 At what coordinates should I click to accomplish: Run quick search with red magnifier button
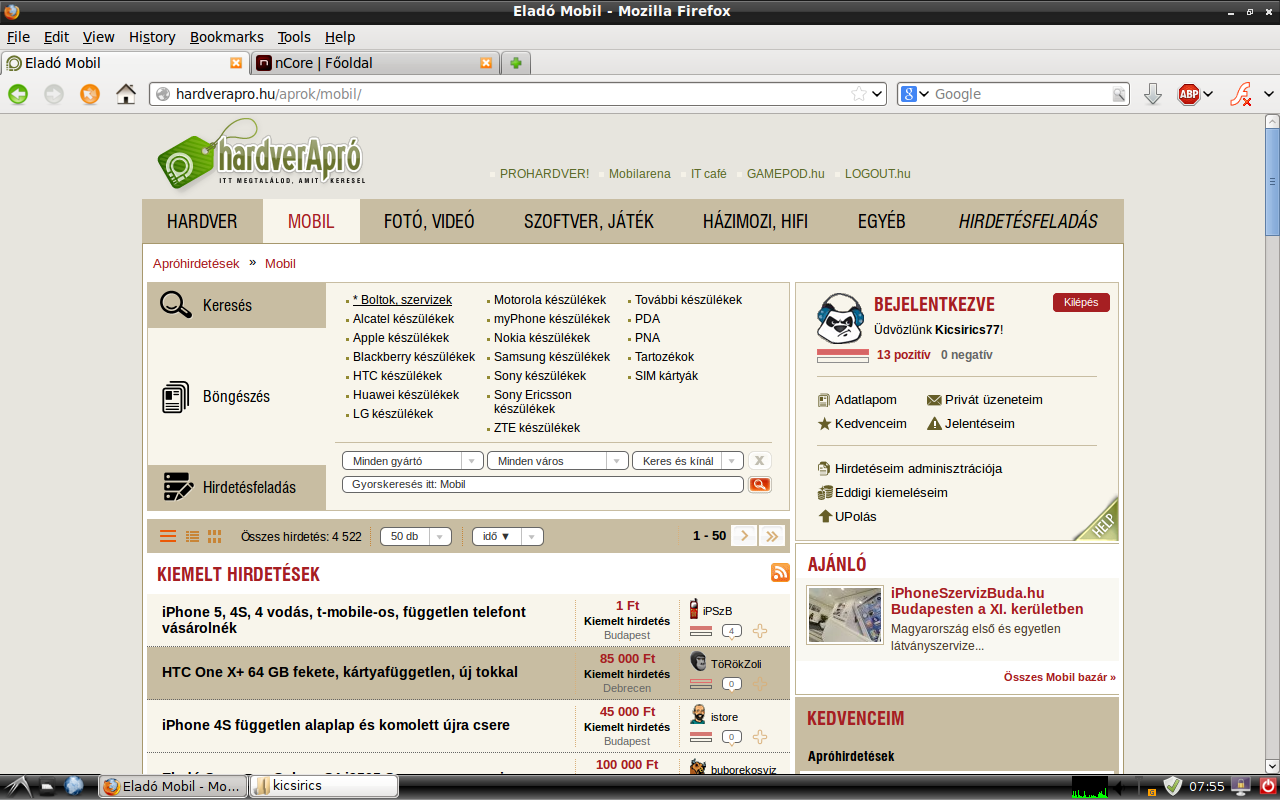(x=760, y=484)
